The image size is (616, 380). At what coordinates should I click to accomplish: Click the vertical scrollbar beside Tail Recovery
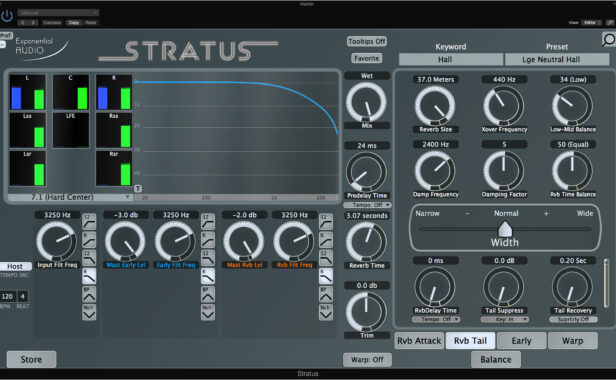pyautogui.click(x=606, y=283)
